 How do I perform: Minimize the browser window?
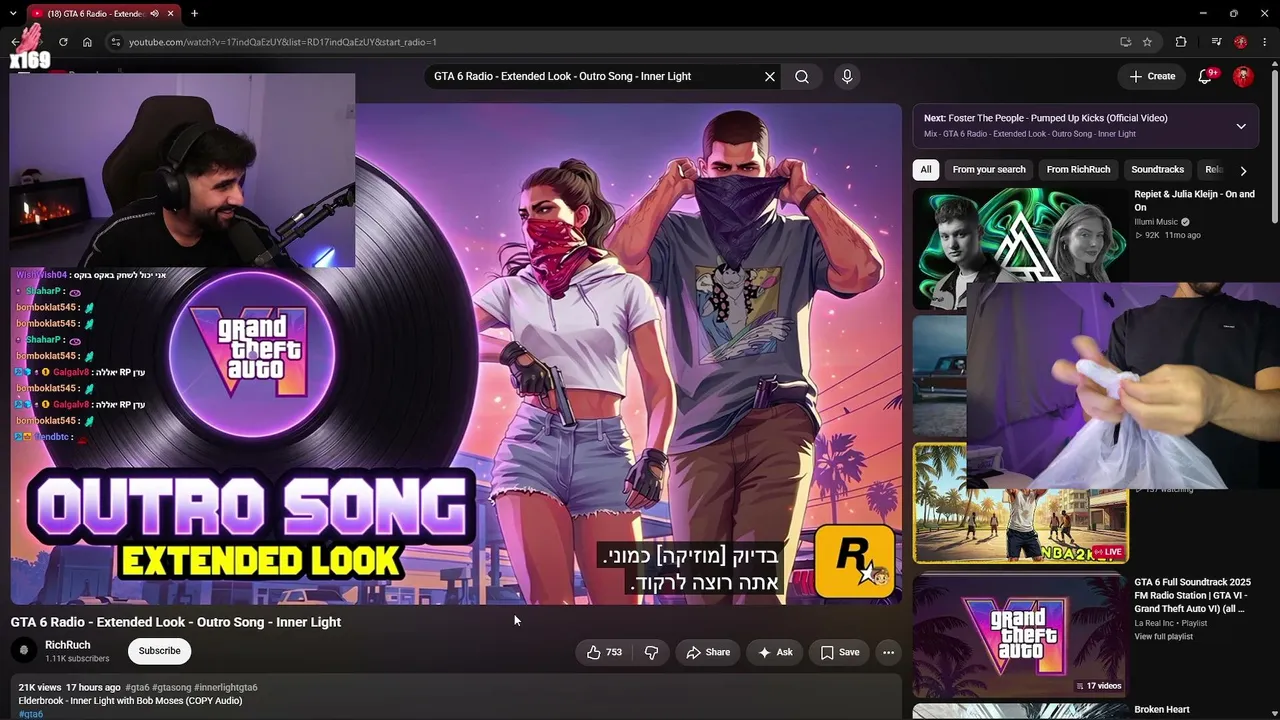point(1202,14)
